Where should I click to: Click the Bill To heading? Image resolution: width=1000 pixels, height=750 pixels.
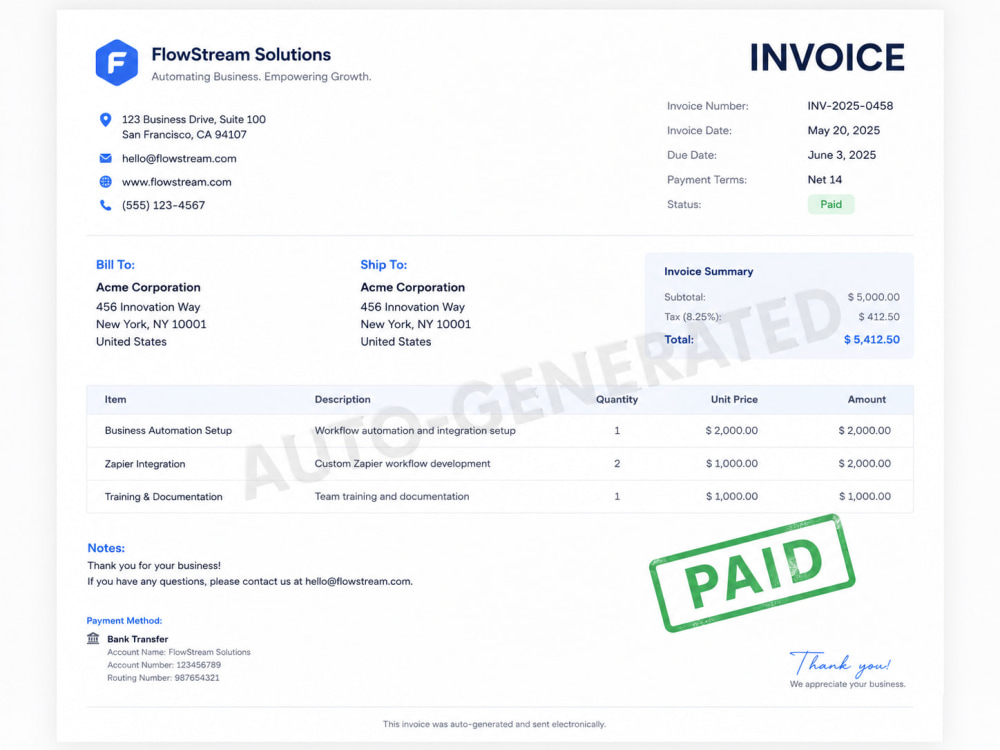(x=115, y=265)
